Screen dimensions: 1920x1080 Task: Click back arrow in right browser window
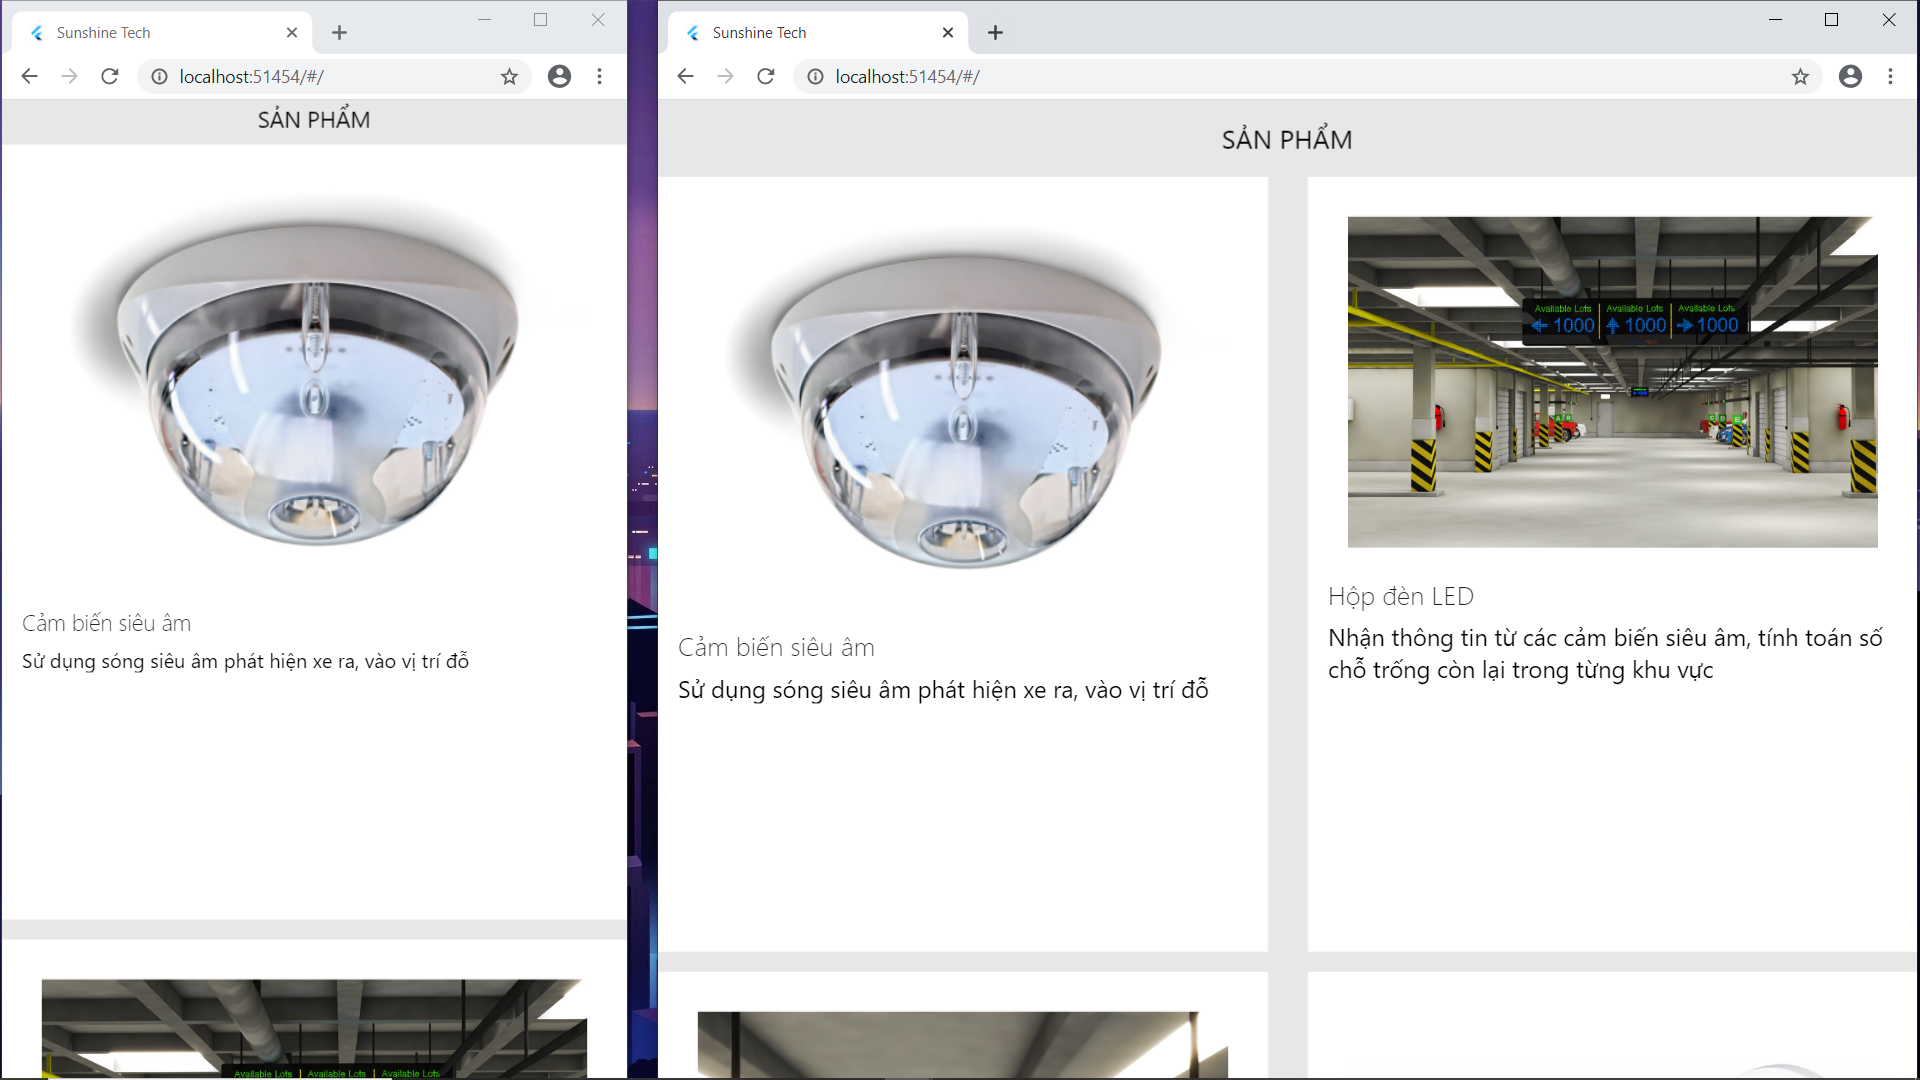[685, 76]
